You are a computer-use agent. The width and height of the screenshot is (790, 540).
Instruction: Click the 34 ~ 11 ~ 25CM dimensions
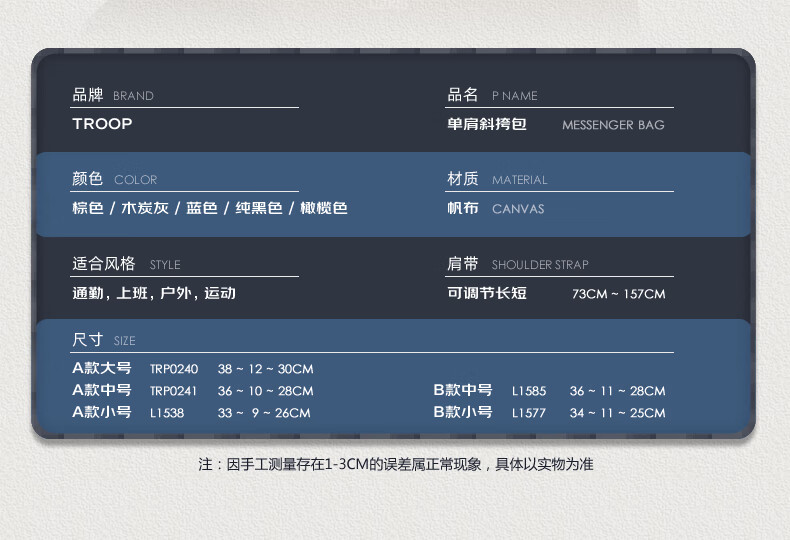(x=617, y=414)
